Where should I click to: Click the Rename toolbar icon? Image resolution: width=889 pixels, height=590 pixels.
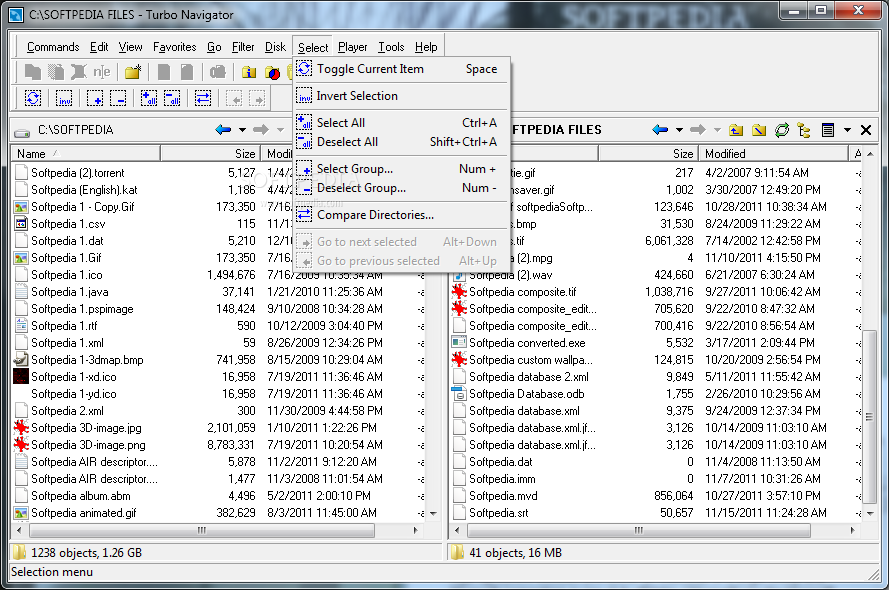101,72
